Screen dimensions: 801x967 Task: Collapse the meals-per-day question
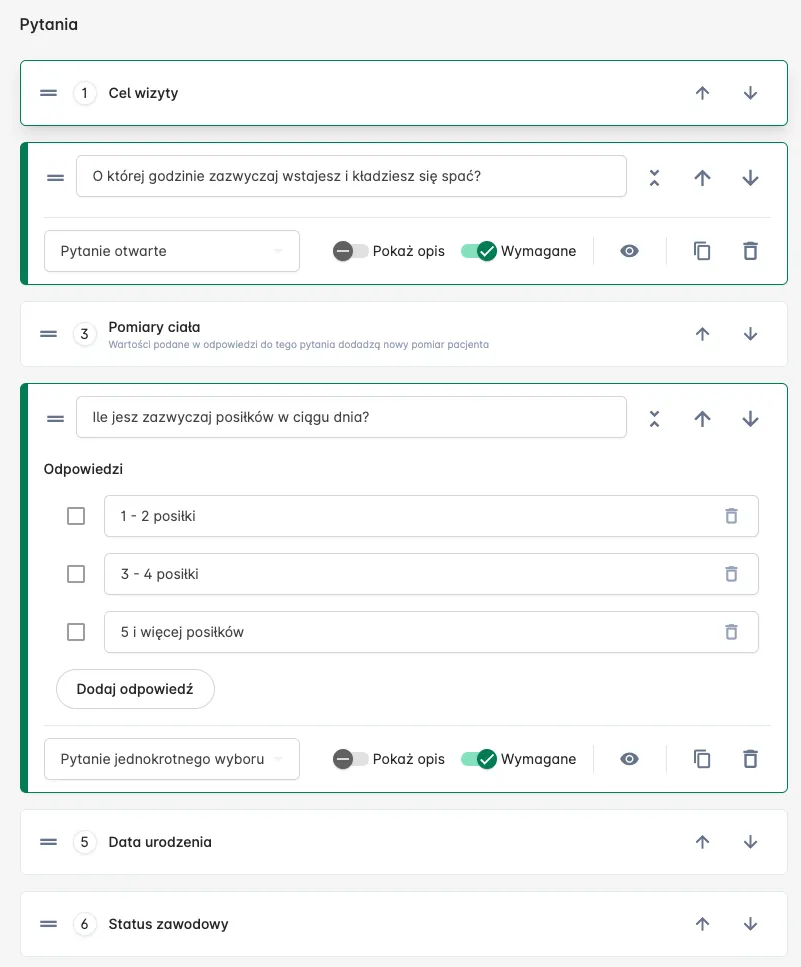click(x=654, y=419)
